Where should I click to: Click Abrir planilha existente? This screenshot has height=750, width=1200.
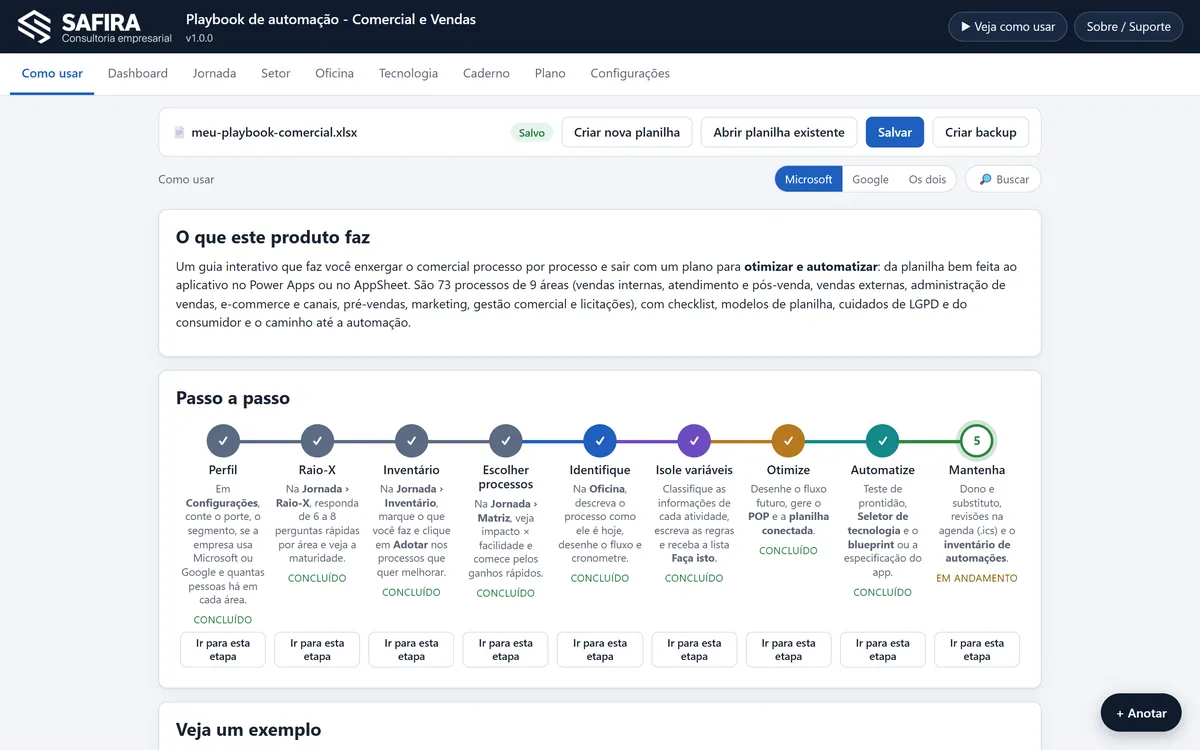[x=779, y=132]
